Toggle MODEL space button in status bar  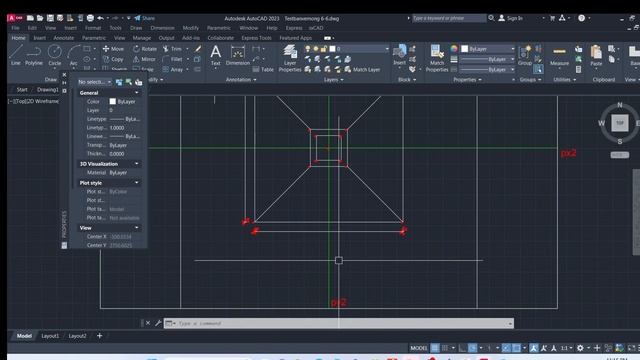click(418, 348)
